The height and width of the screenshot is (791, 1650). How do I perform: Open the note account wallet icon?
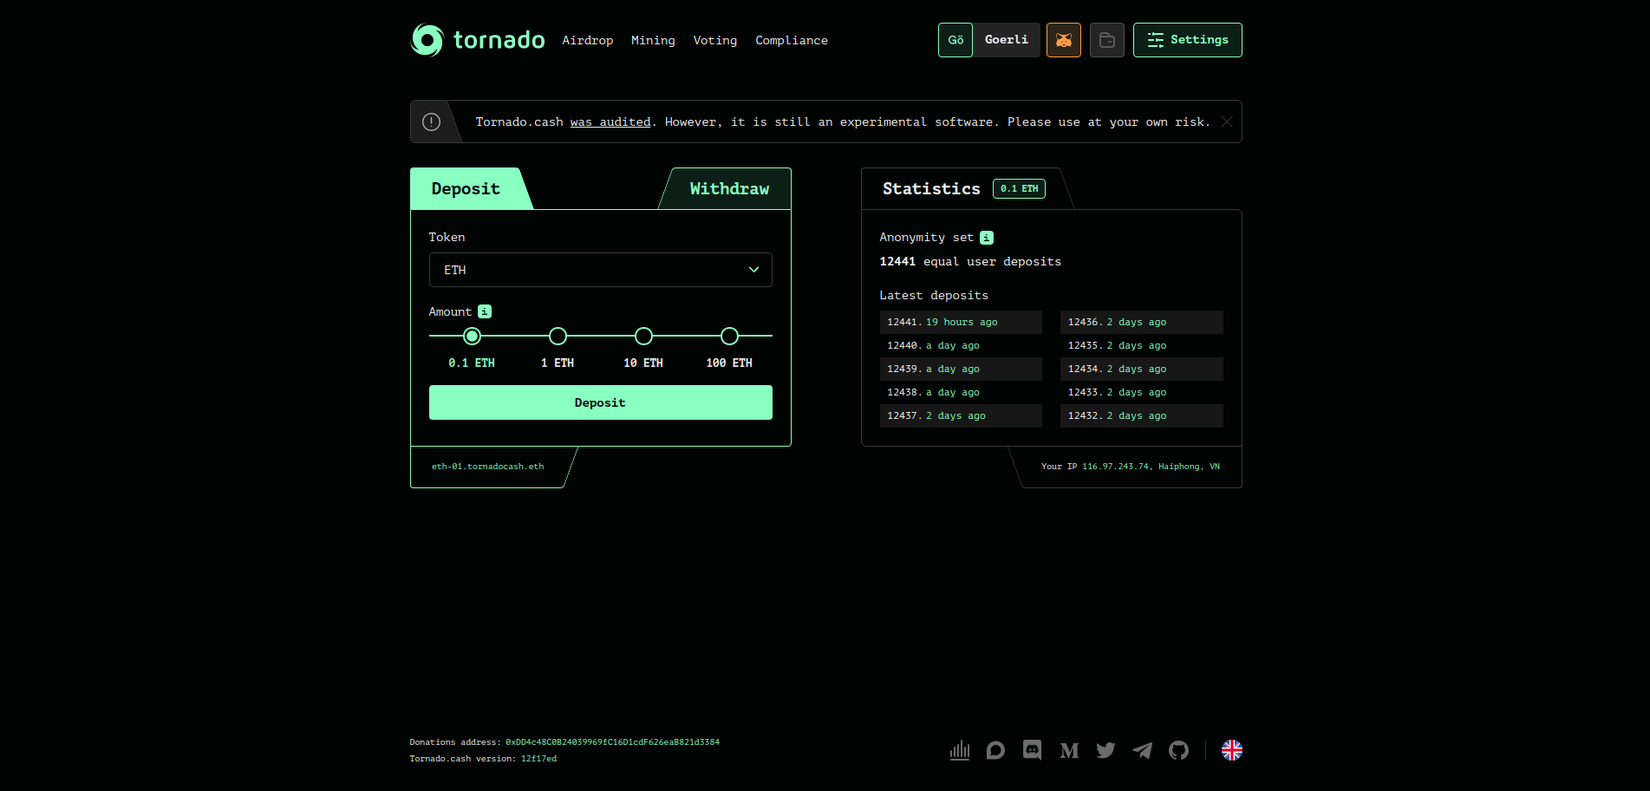point(1107,40)
